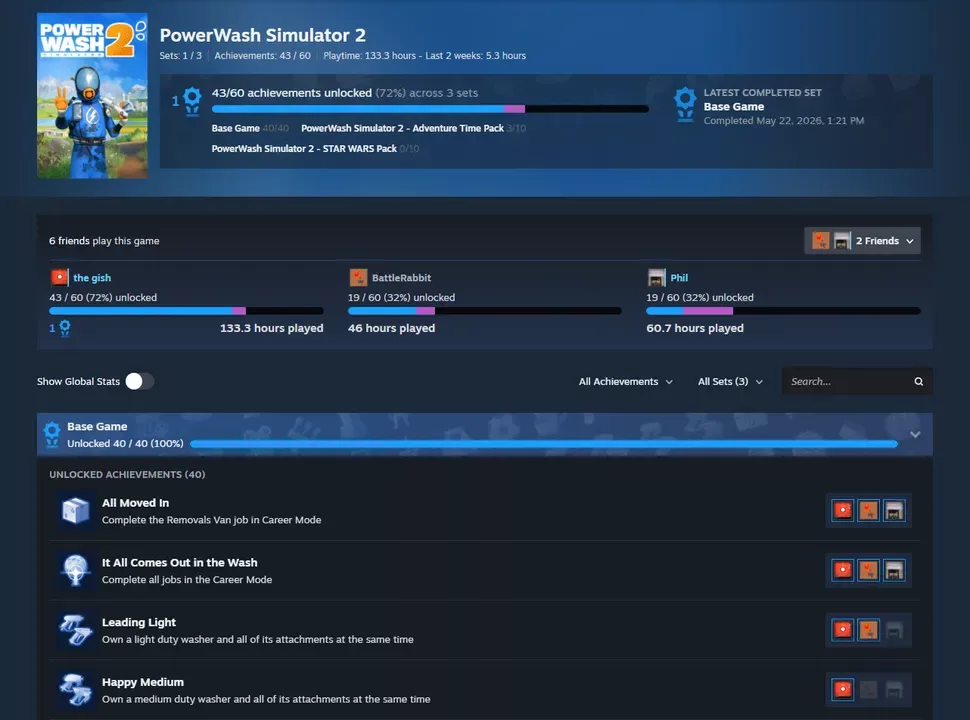Click the gish's avatar on Happy Medium row
This screenshot has width=970, height=720.
tap(843, 690)
